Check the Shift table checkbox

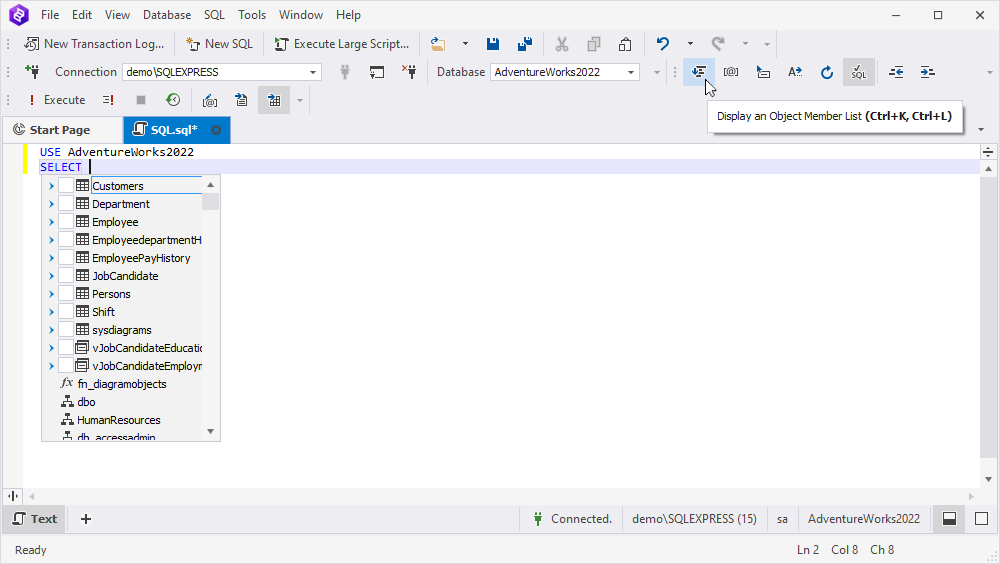click(x=66, y=311)
